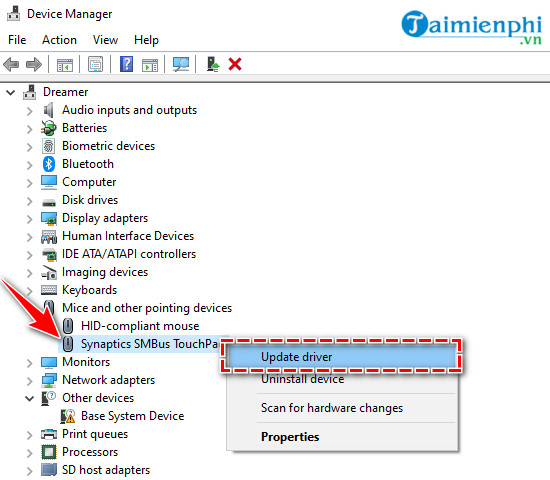This screenshot has width=550, height=480.
Task: Click the IDE ATA/ATAPI controllers icon
Action: (x=49, y=255)
